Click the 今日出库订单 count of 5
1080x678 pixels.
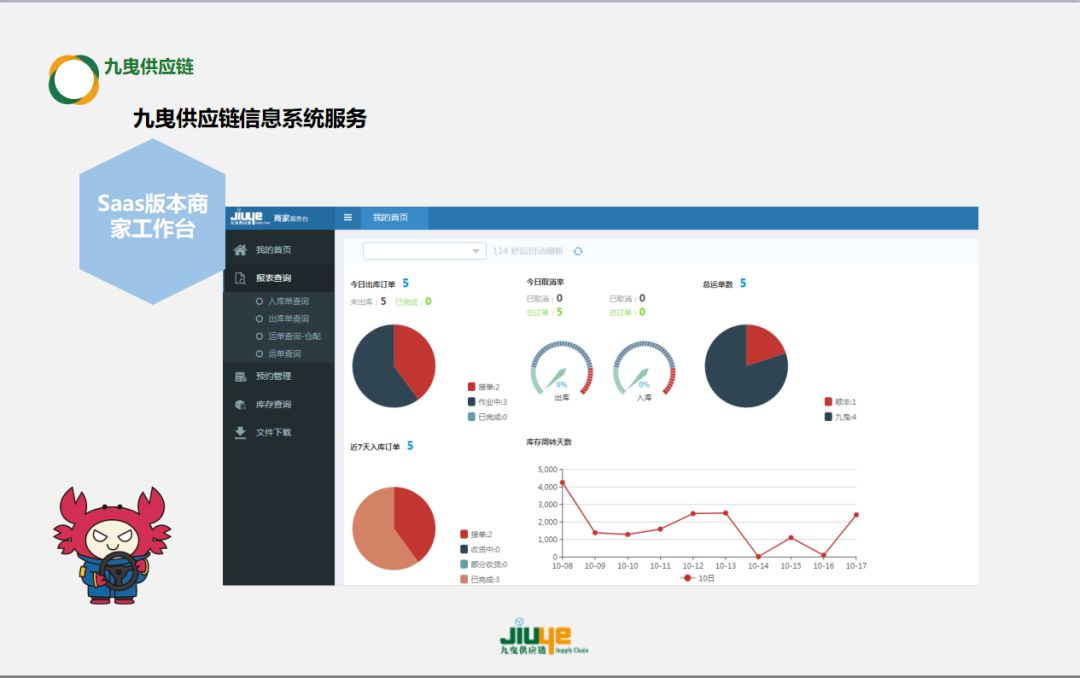pos(406,283)
